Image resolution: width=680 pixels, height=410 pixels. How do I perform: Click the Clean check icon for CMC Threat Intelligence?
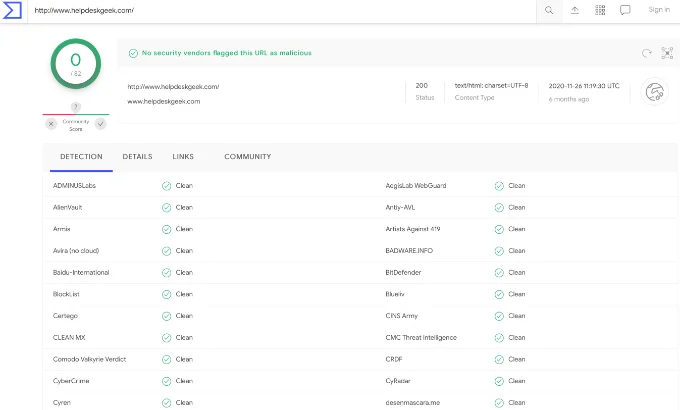tap(499, 338)
